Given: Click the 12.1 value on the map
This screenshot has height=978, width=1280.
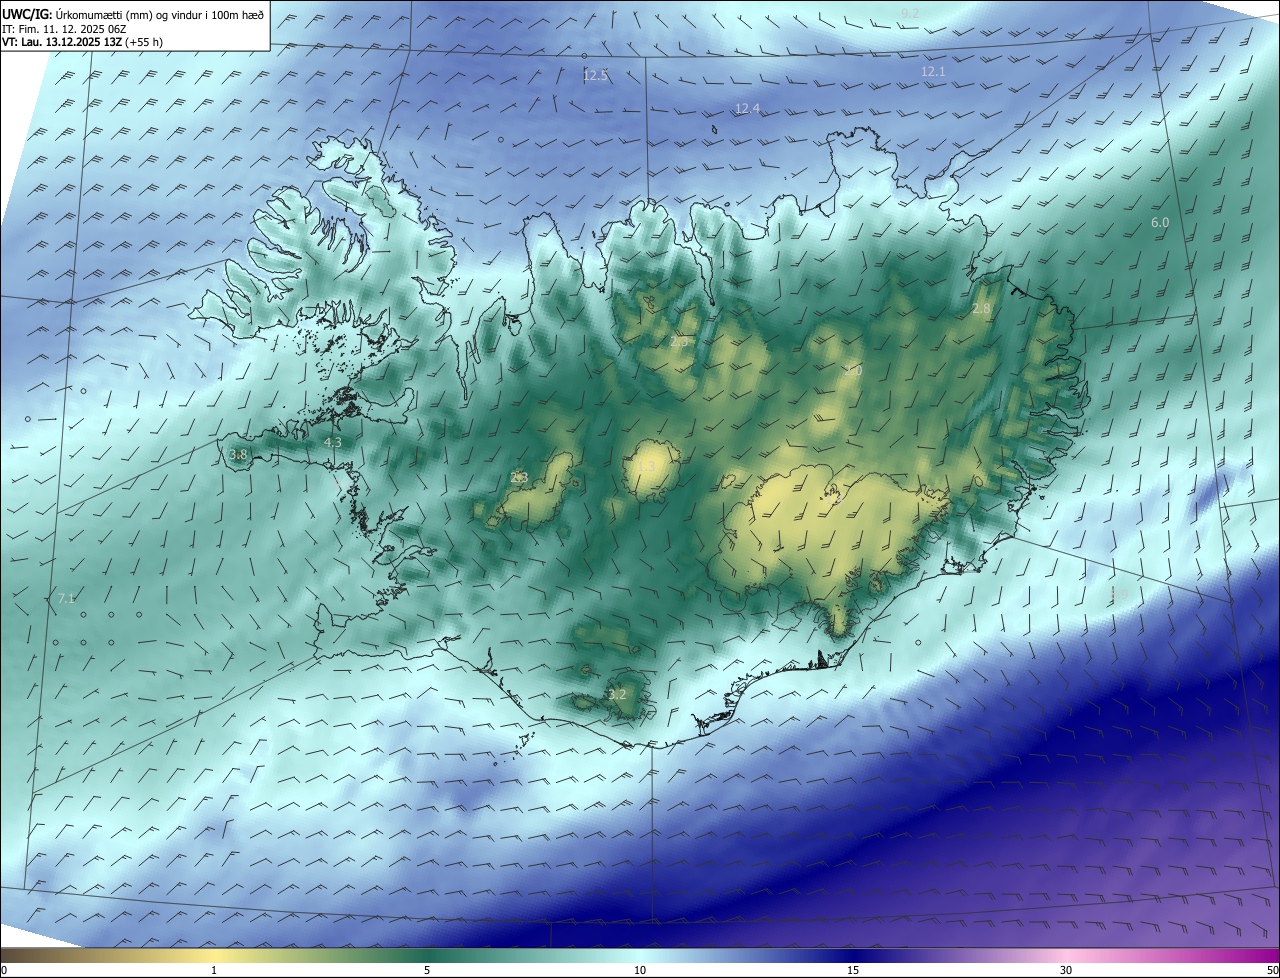Looking at the screenshot, I should [x=933, y=72].
